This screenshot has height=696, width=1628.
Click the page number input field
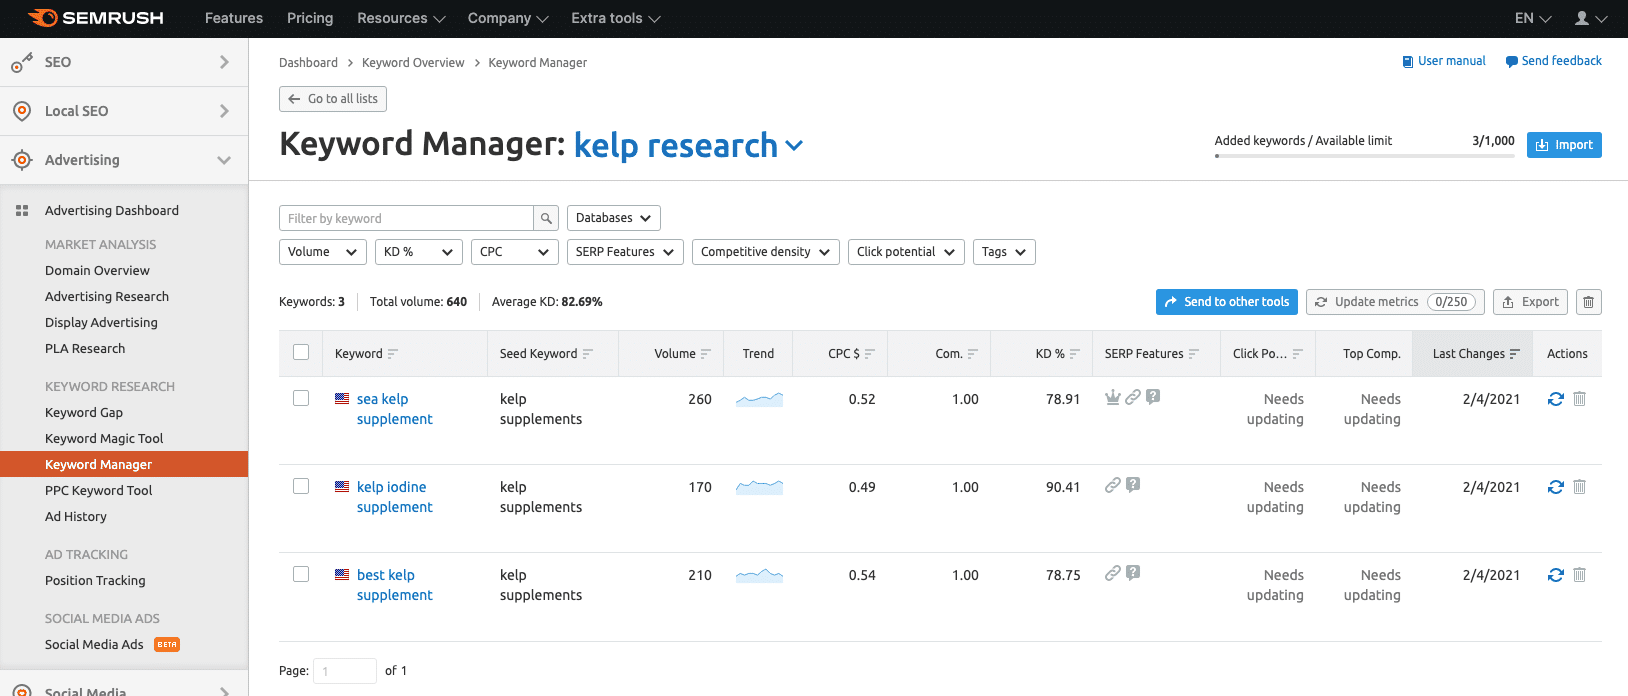[x=345, y=671]
